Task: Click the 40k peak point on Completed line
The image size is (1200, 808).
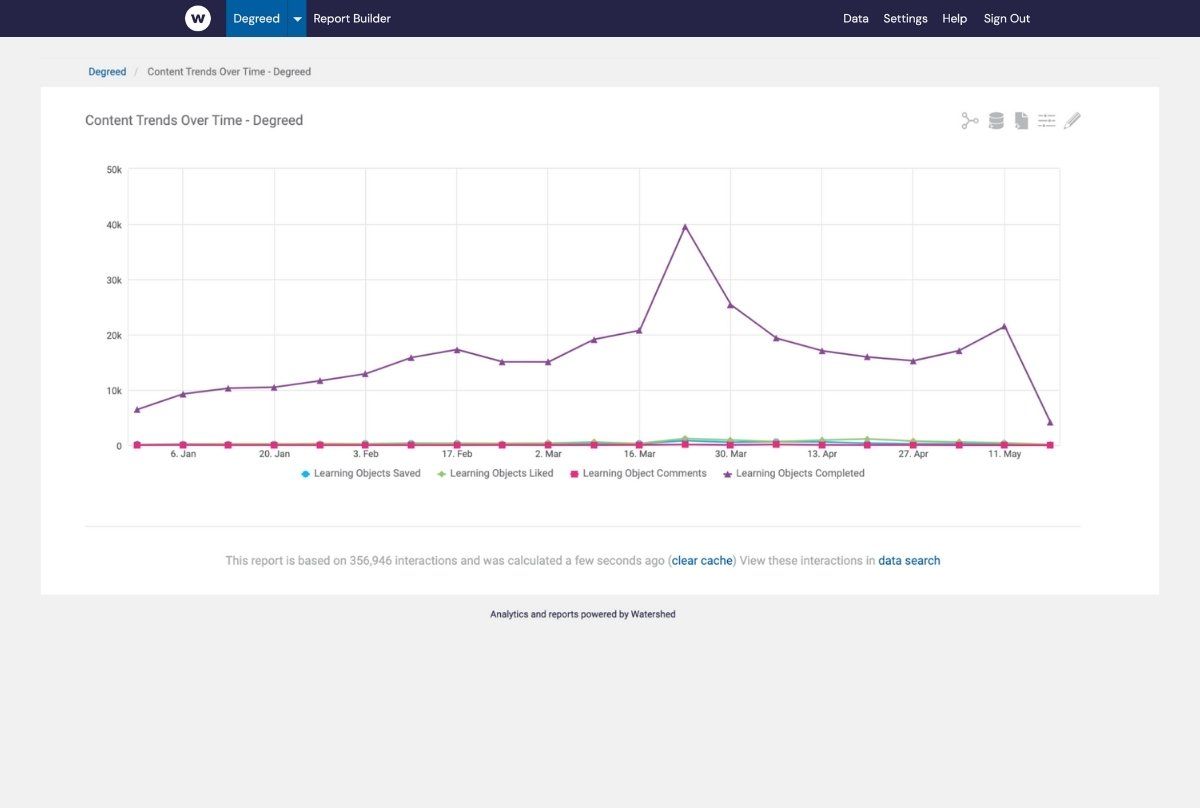Action: [x=685, y=227]
